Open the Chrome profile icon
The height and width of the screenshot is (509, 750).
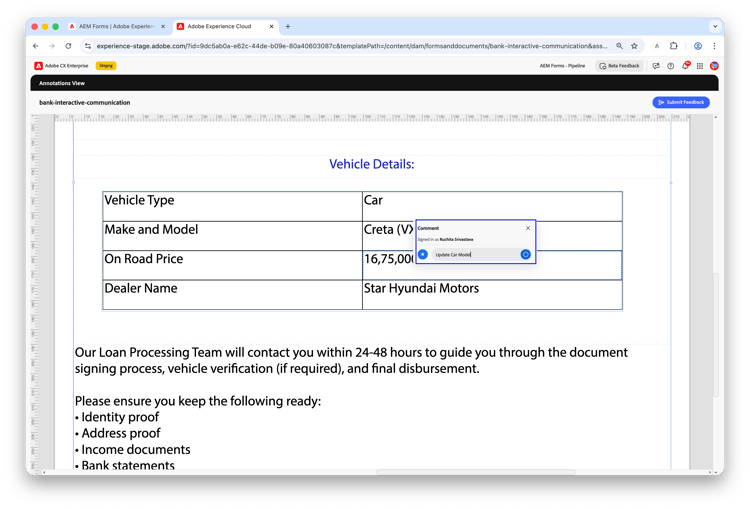(698, 46)
